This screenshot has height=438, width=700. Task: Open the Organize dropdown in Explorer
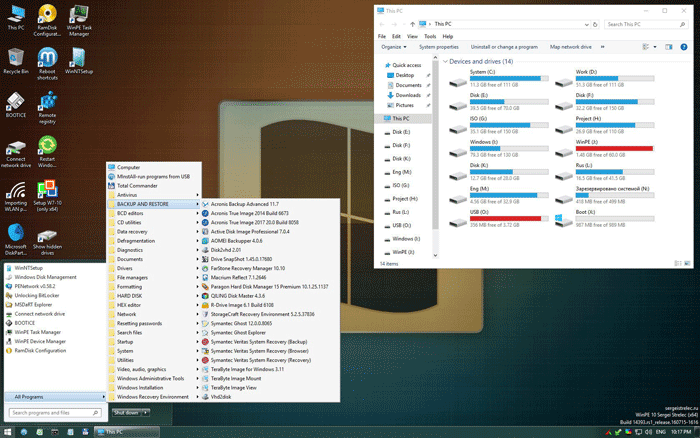coord(393,46)
